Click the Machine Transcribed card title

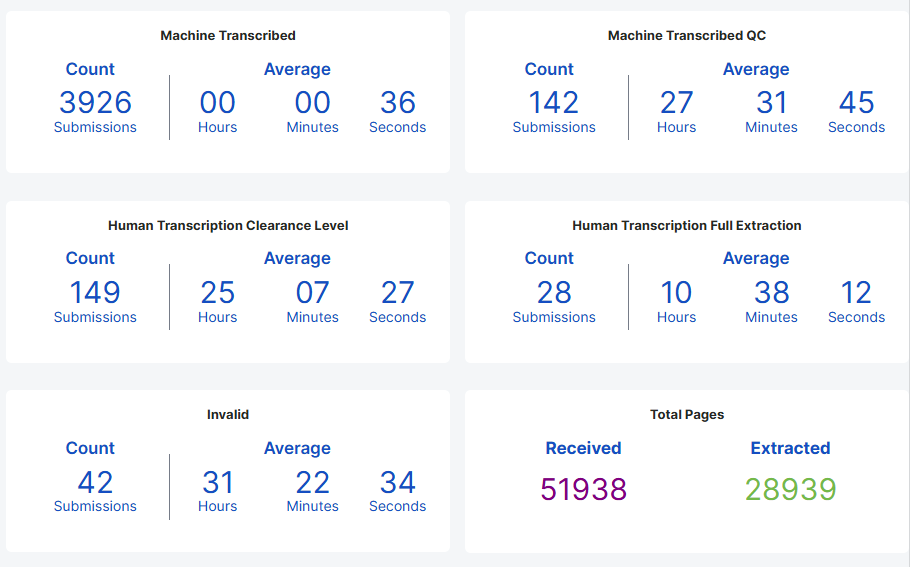(228, 36)
